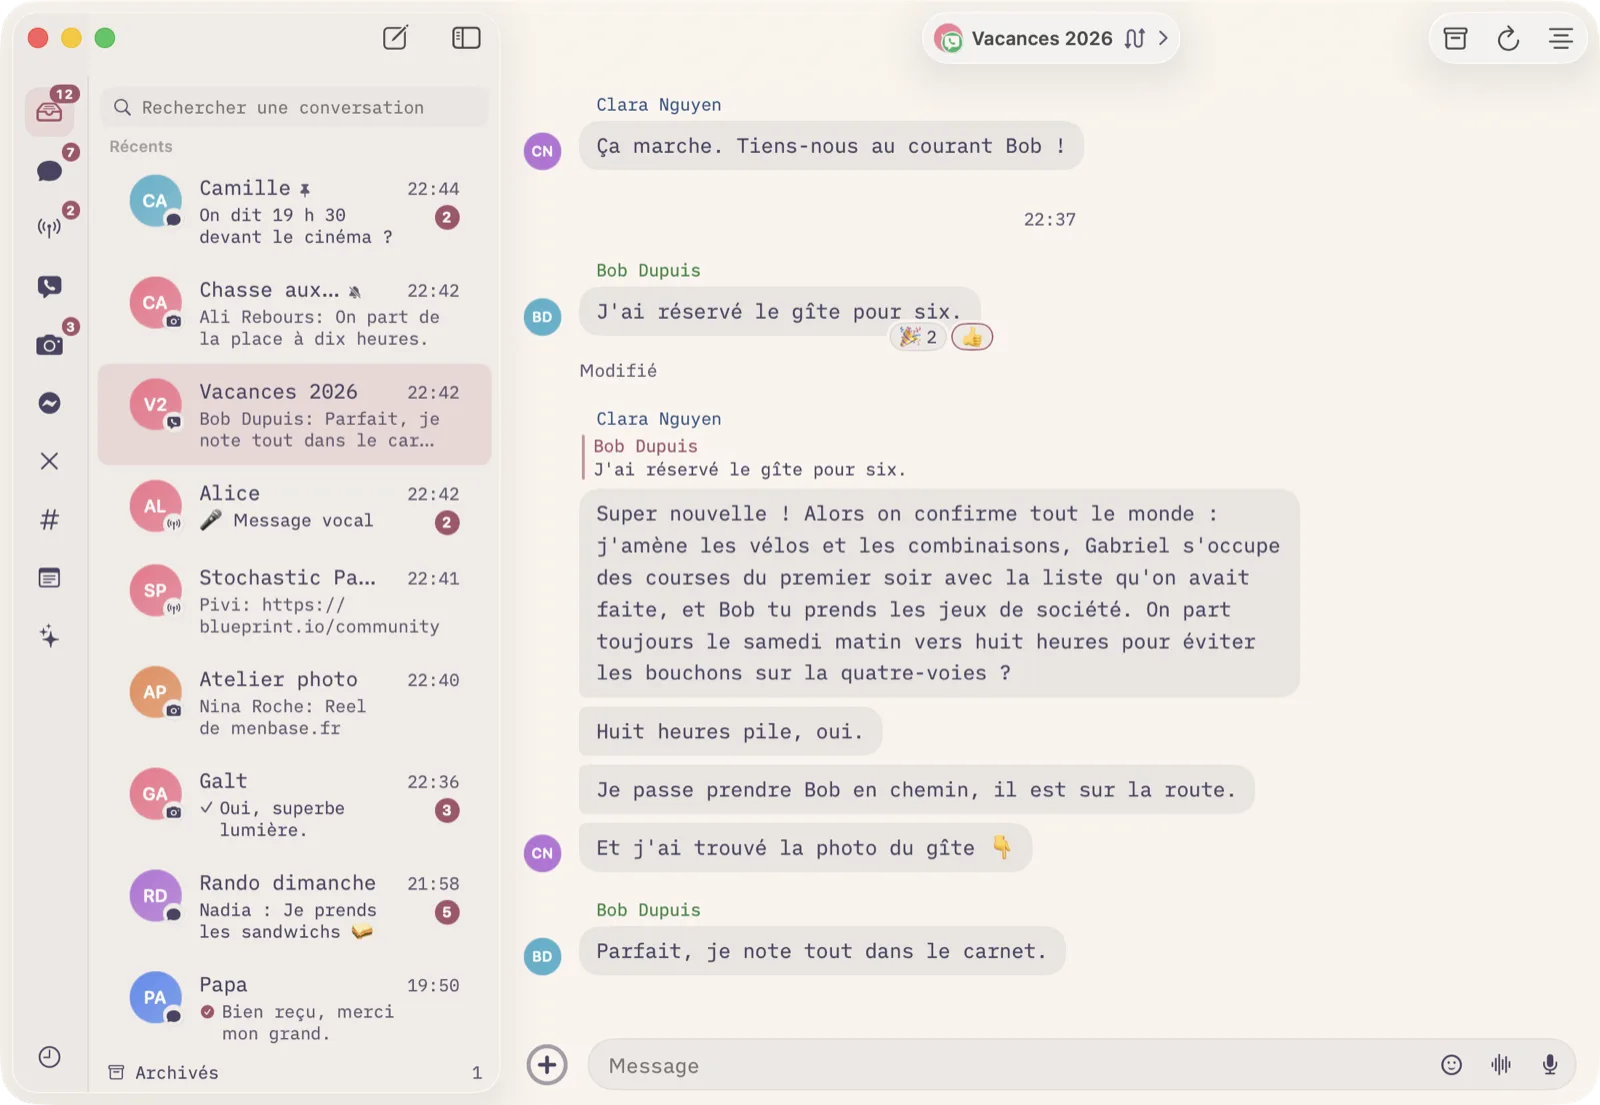Click the Vacances 2026 title in the header
The height and width of the screenshot is (1105, 1600).
pos(1041,38)
